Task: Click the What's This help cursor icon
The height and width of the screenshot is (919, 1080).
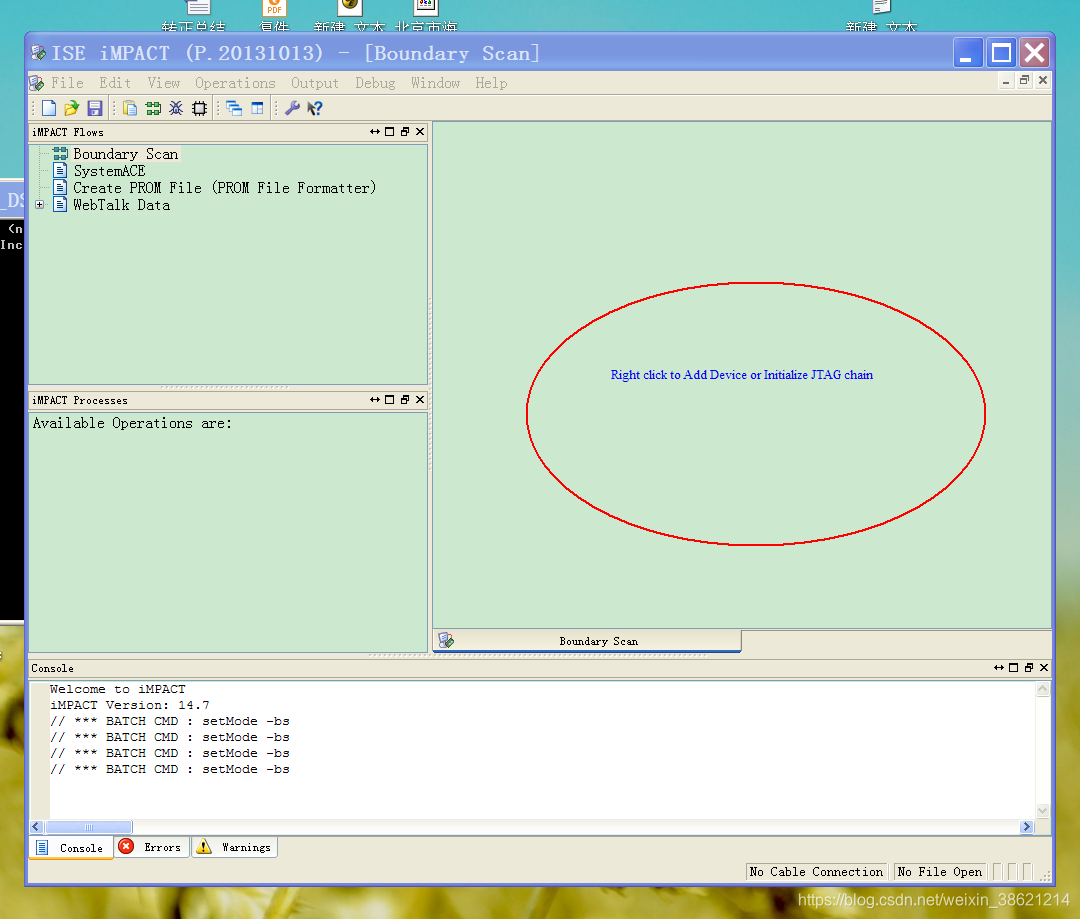Action: click(315, 108)
